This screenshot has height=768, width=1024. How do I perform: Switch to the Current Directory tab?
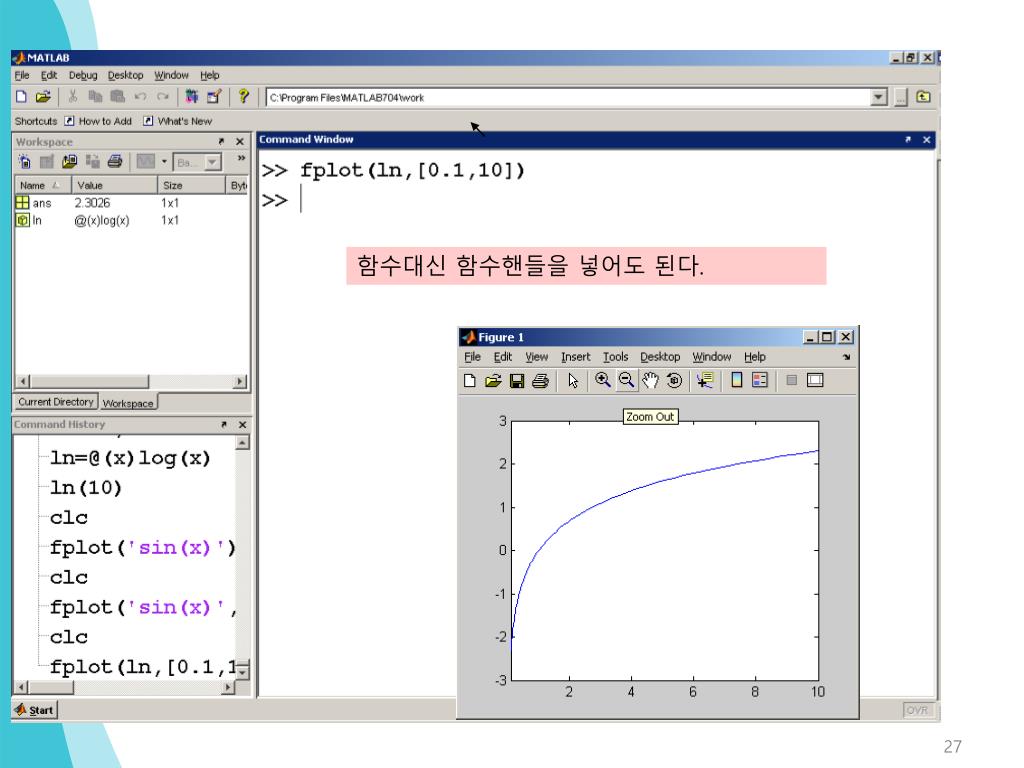pyautogui.click(x=56, y=402)
